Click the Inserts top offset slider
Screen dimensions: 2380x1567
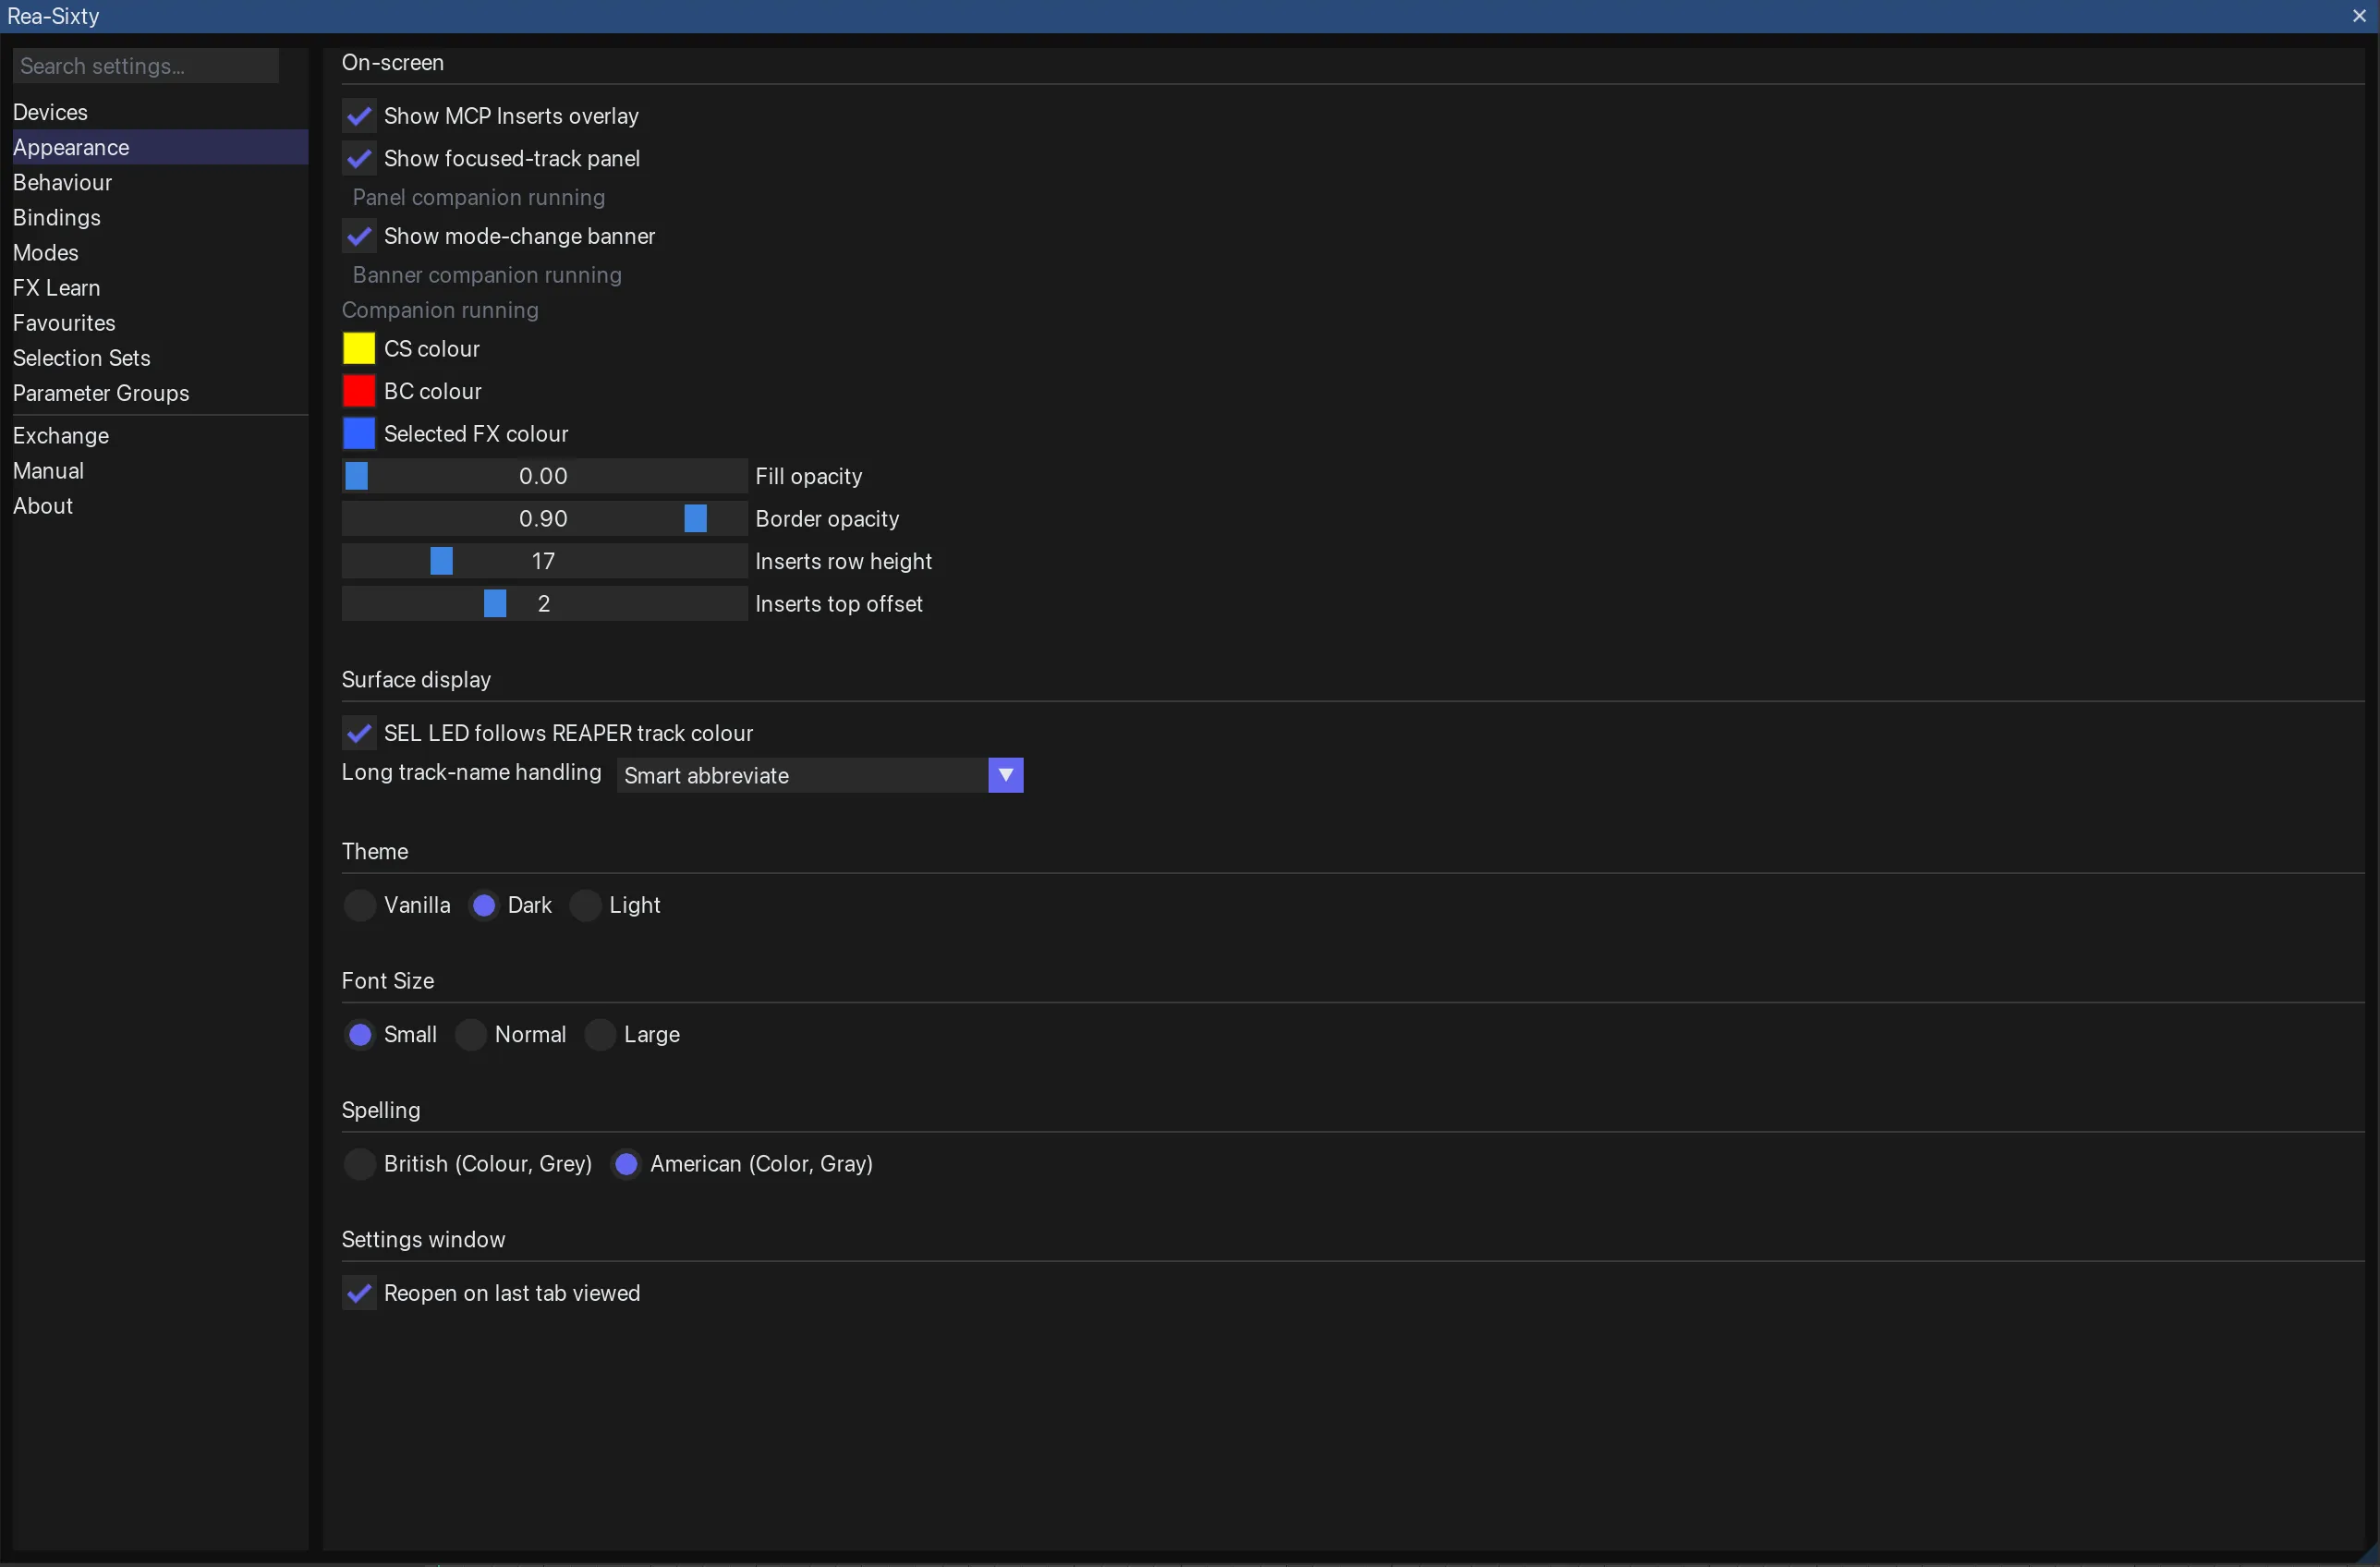coord(544,603)
